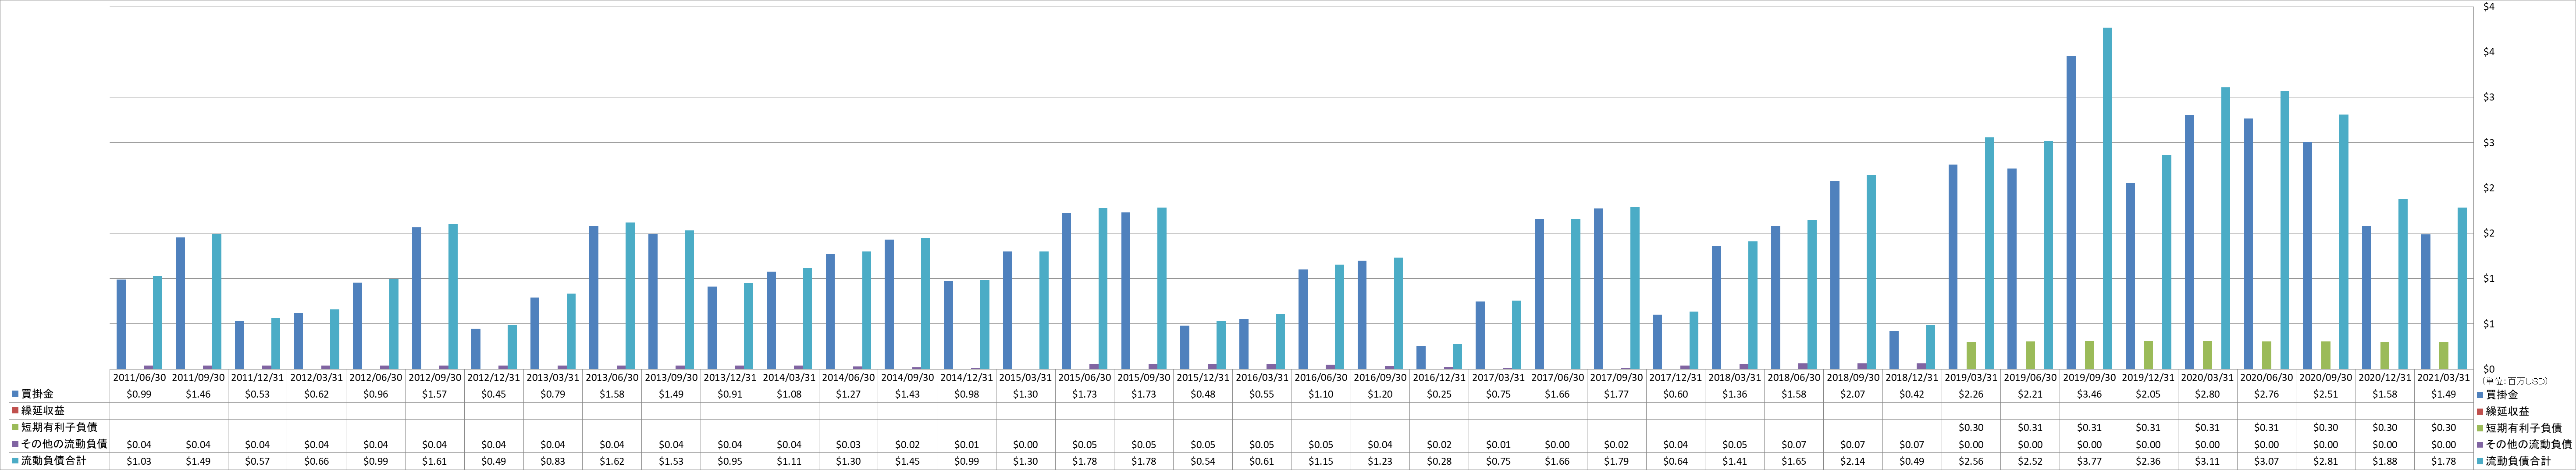The image size is (2576, 470).
Task: Click the 2016/12/31 date column header
Action: (x=1439, y=378)
